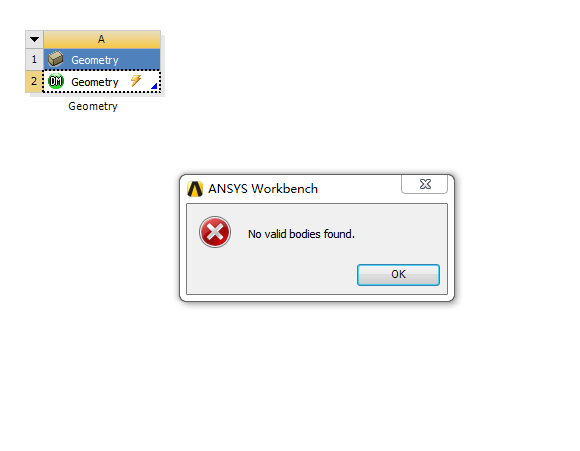Screen dimensions: 580x451
Task: Click the empty title bar space after 'Workbench'
Action: (359, 189)
